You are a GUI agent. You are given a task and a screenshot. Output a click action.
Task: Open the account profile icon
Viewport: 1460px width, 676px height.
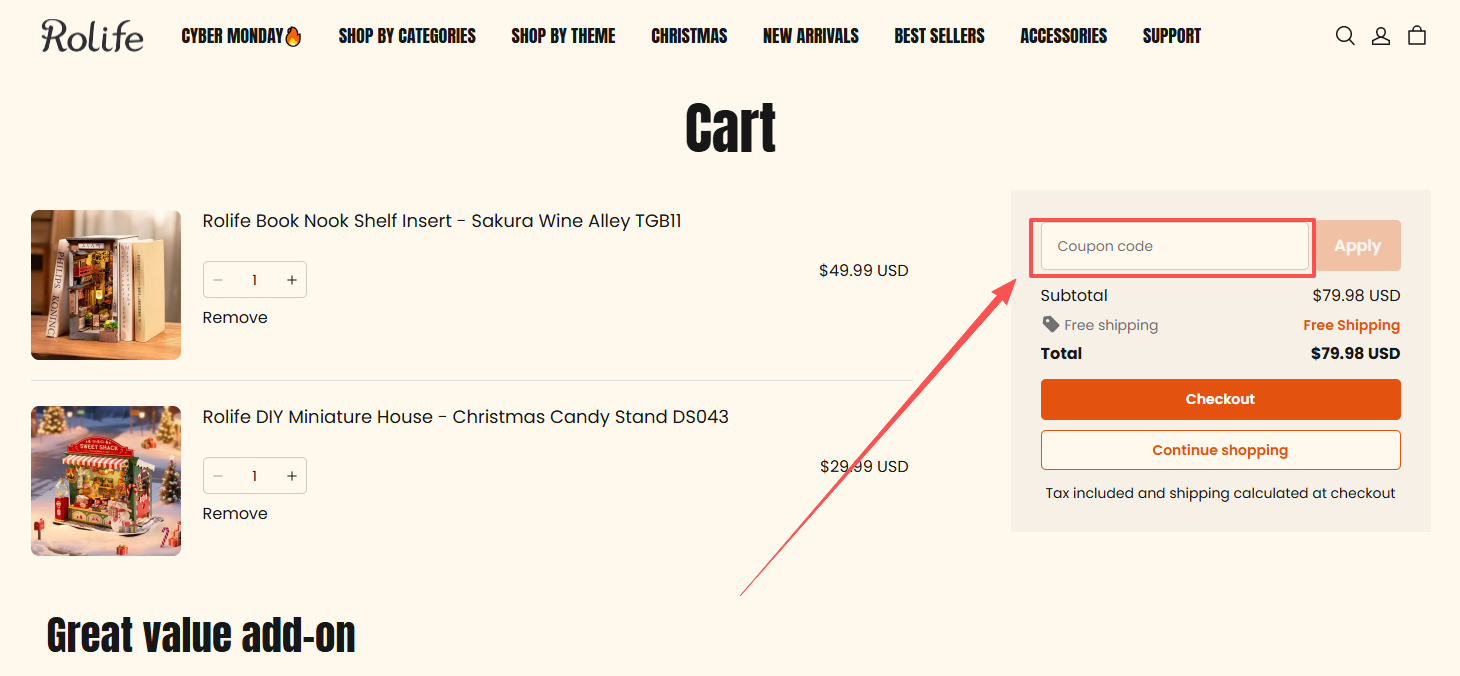[1381, 36]
